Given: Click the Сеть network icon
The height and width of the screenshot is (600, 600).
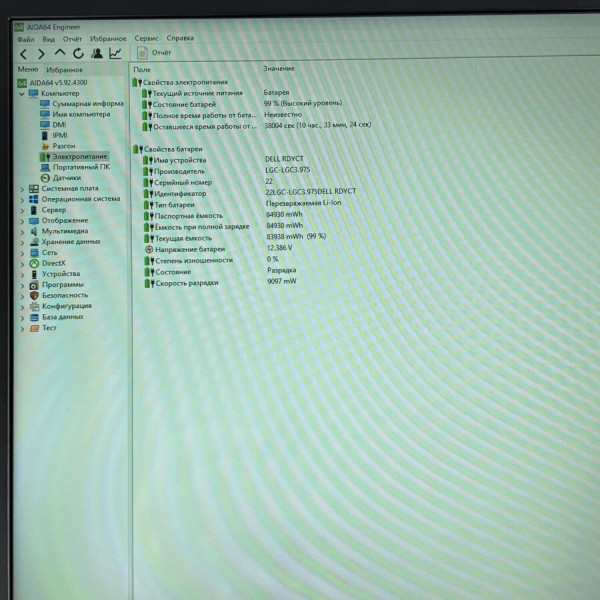Looking at the screenshot, I should (34, 253).
